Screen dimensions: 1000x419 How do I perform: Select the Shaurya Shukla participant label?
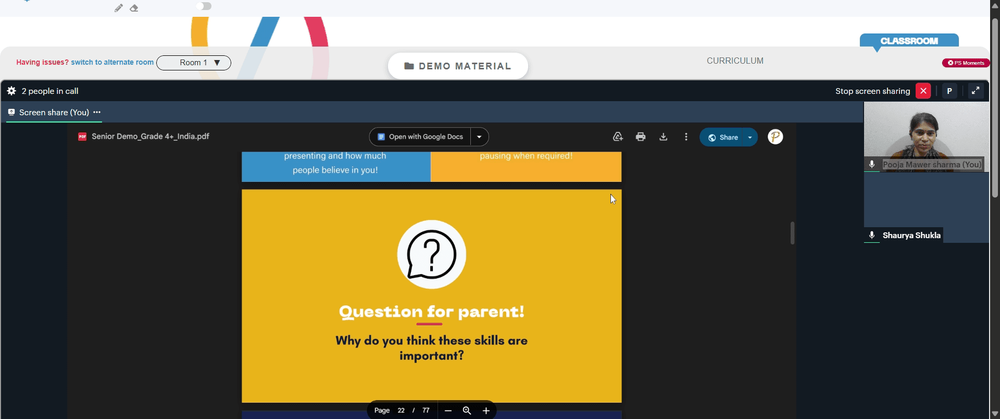click(911, 235)
